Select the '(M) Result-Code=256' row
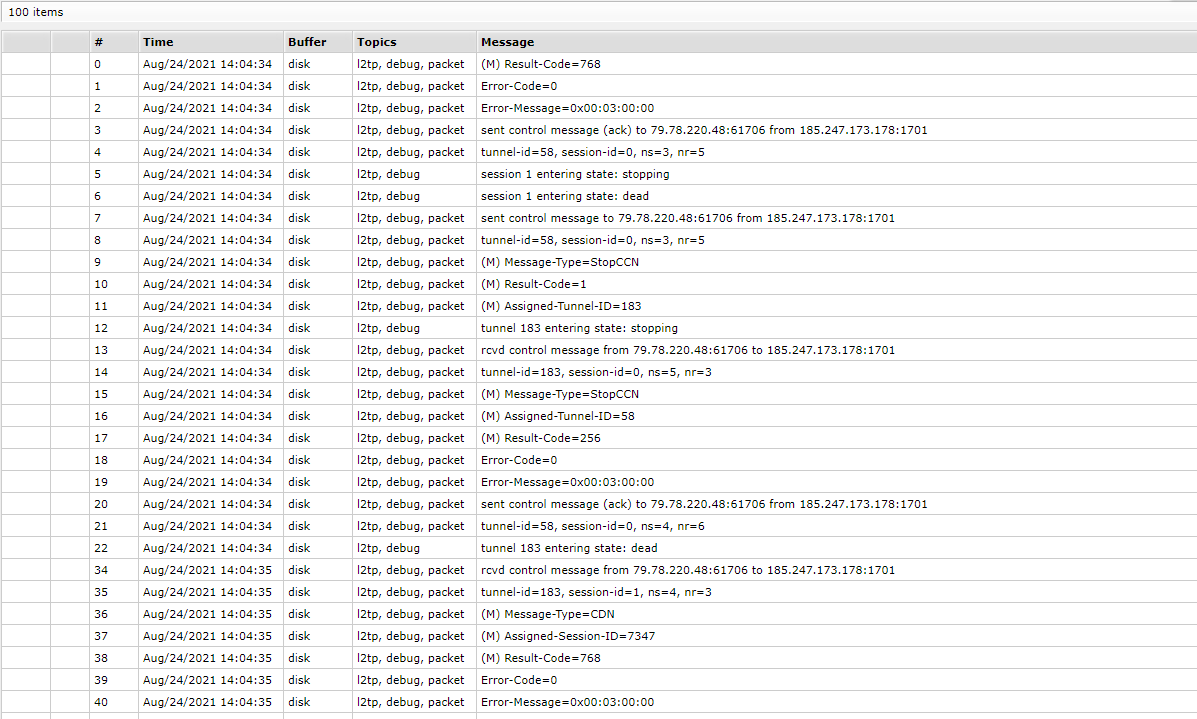1197x719 pixels. pyautogui.click(x=540, y=438)
